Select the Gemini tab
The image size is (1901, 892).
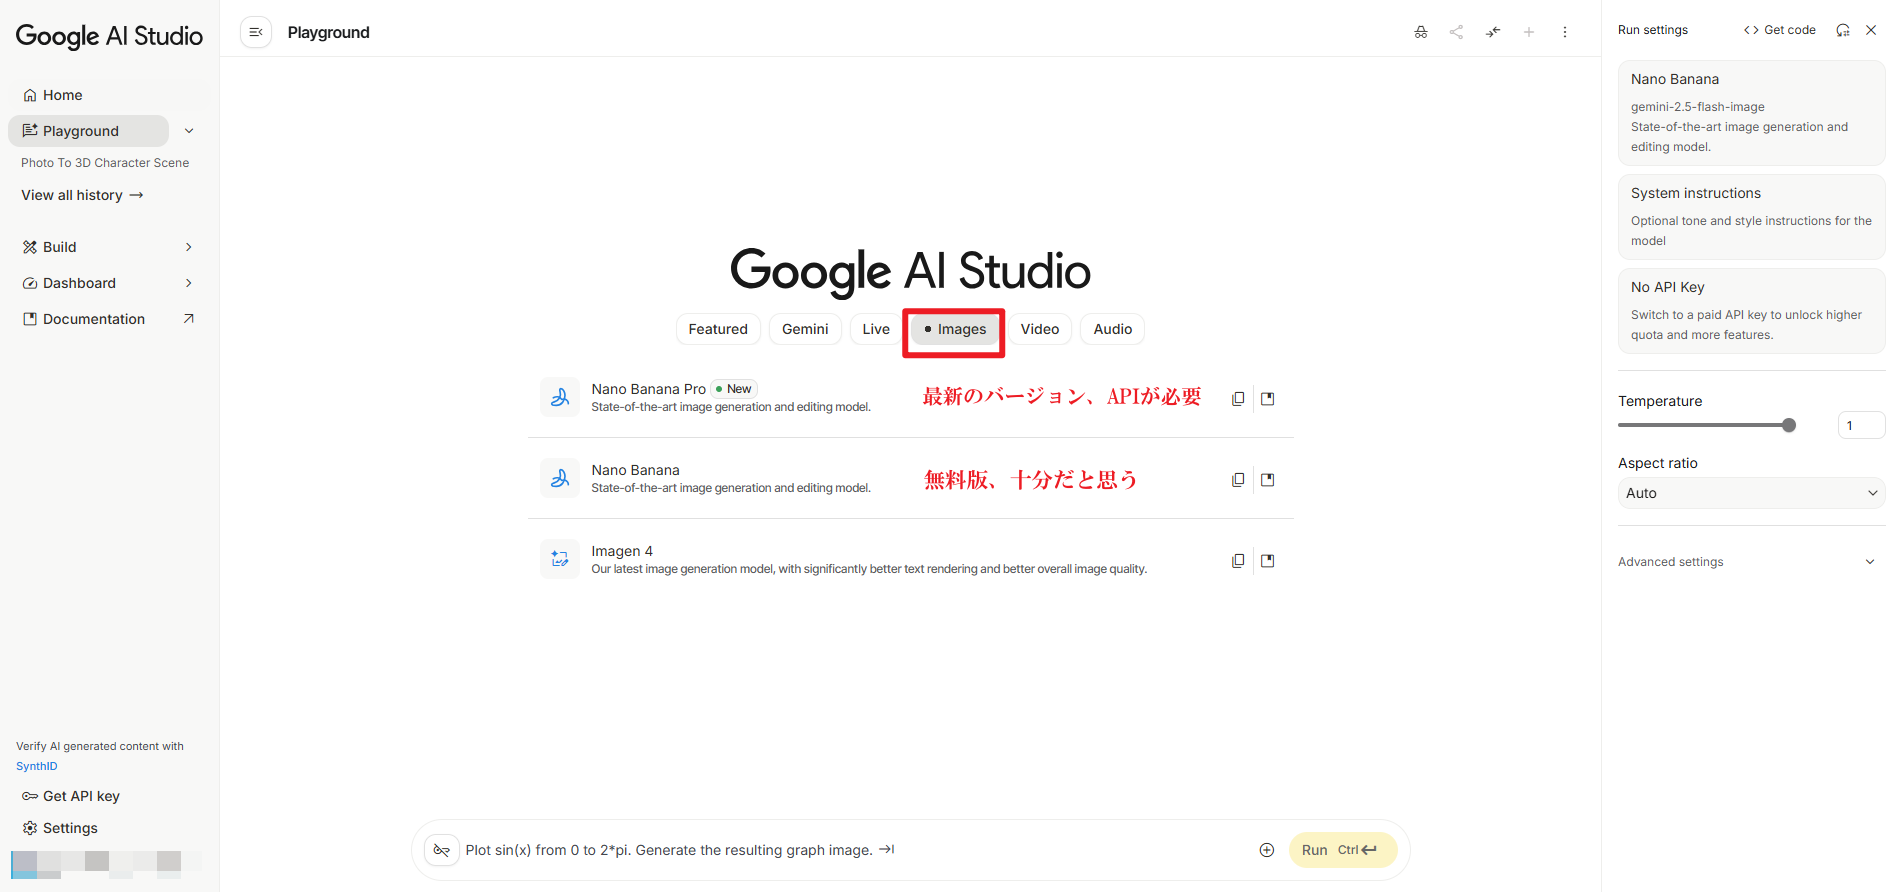[805, 329]
